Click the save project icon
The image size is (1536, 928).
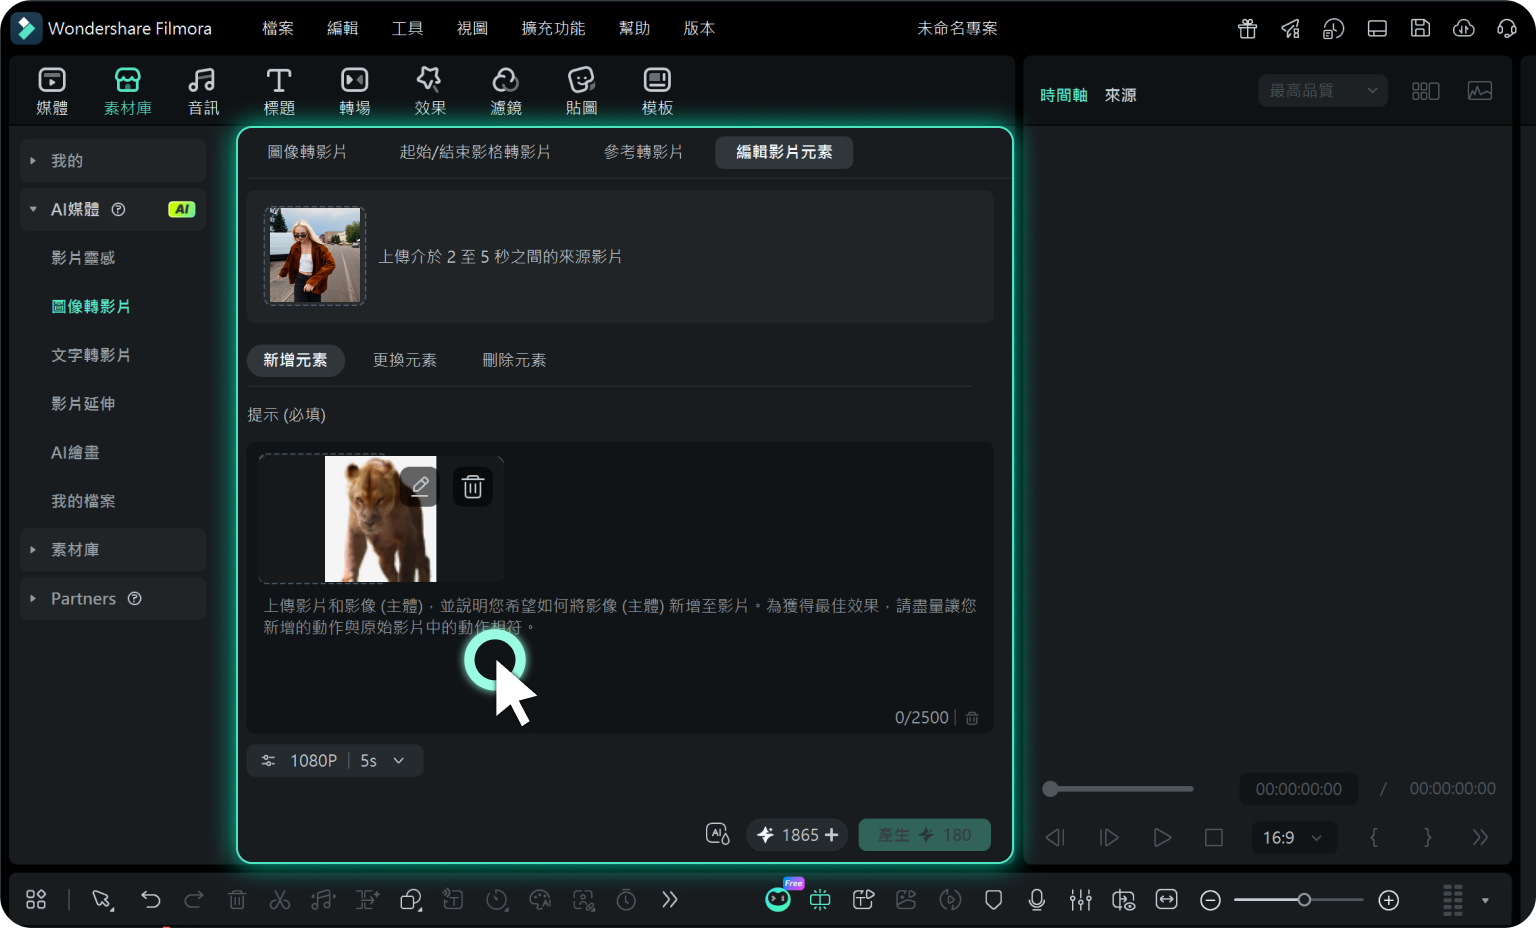point(1420,28)
